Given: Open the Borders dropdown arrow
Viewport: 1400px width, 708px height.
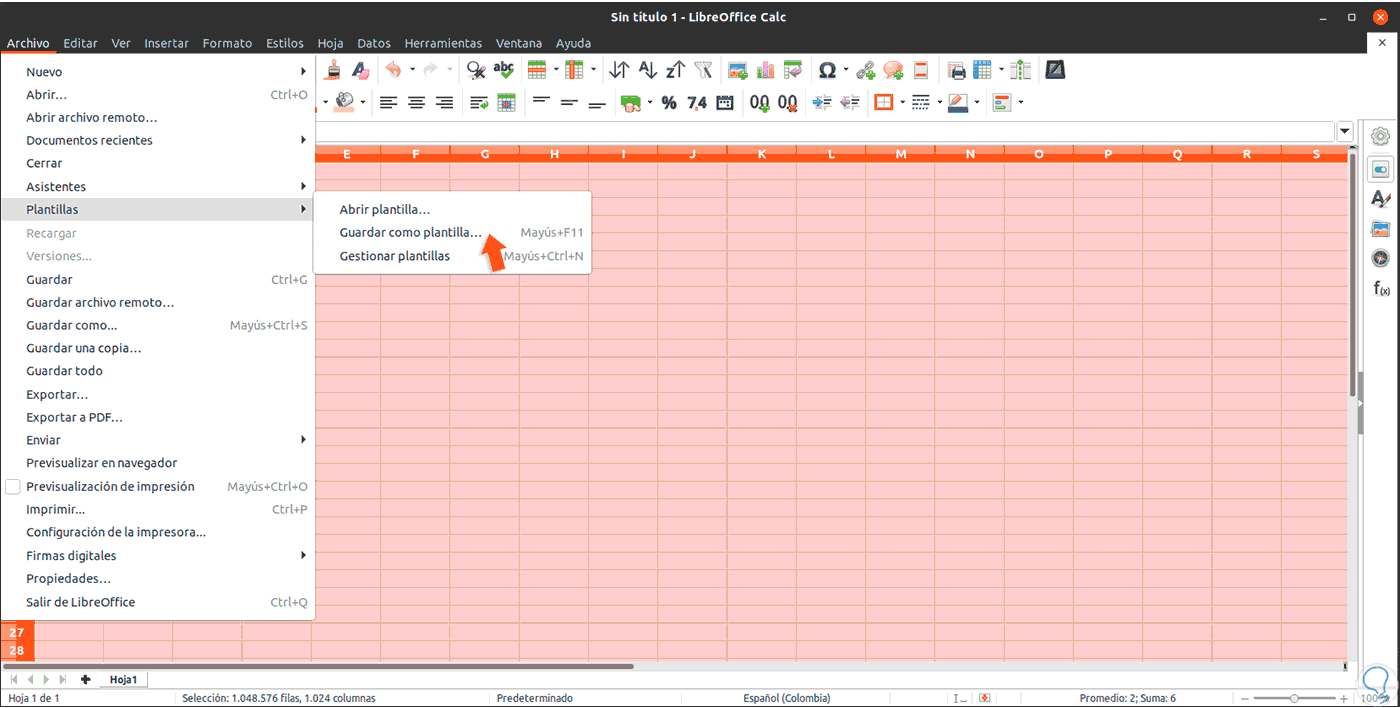Looking at the screenshot, I should pos(902,102).
